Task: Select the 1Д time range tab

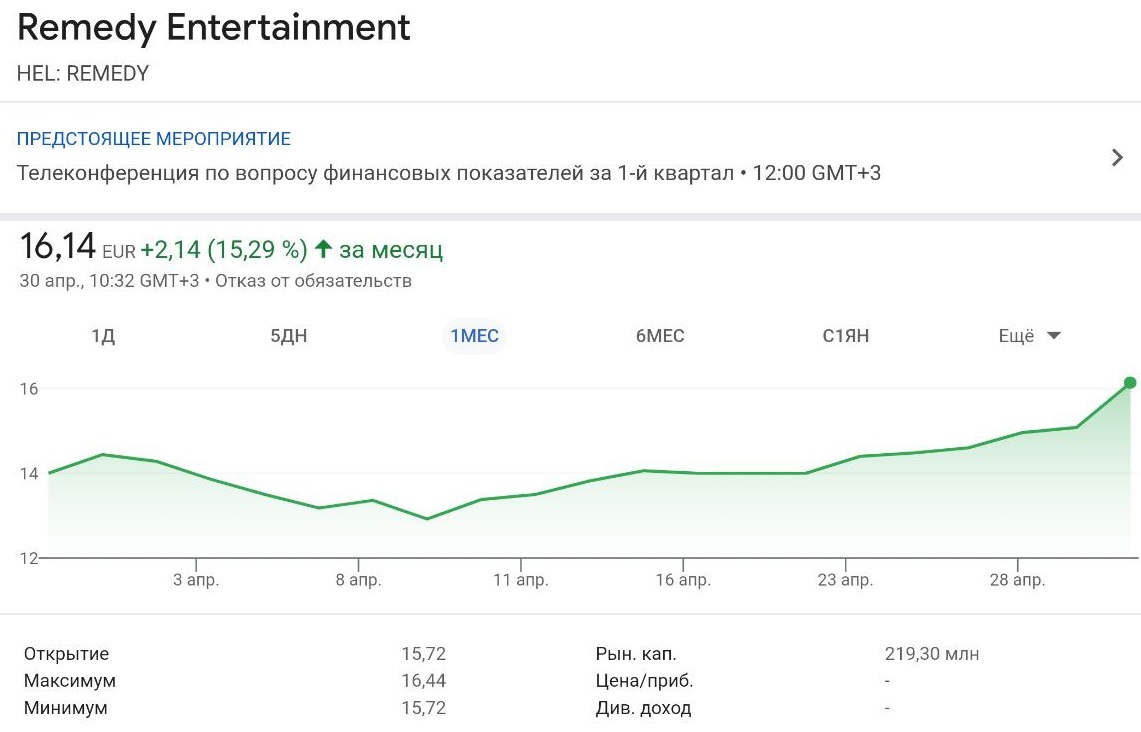Action: coord(103,336)
